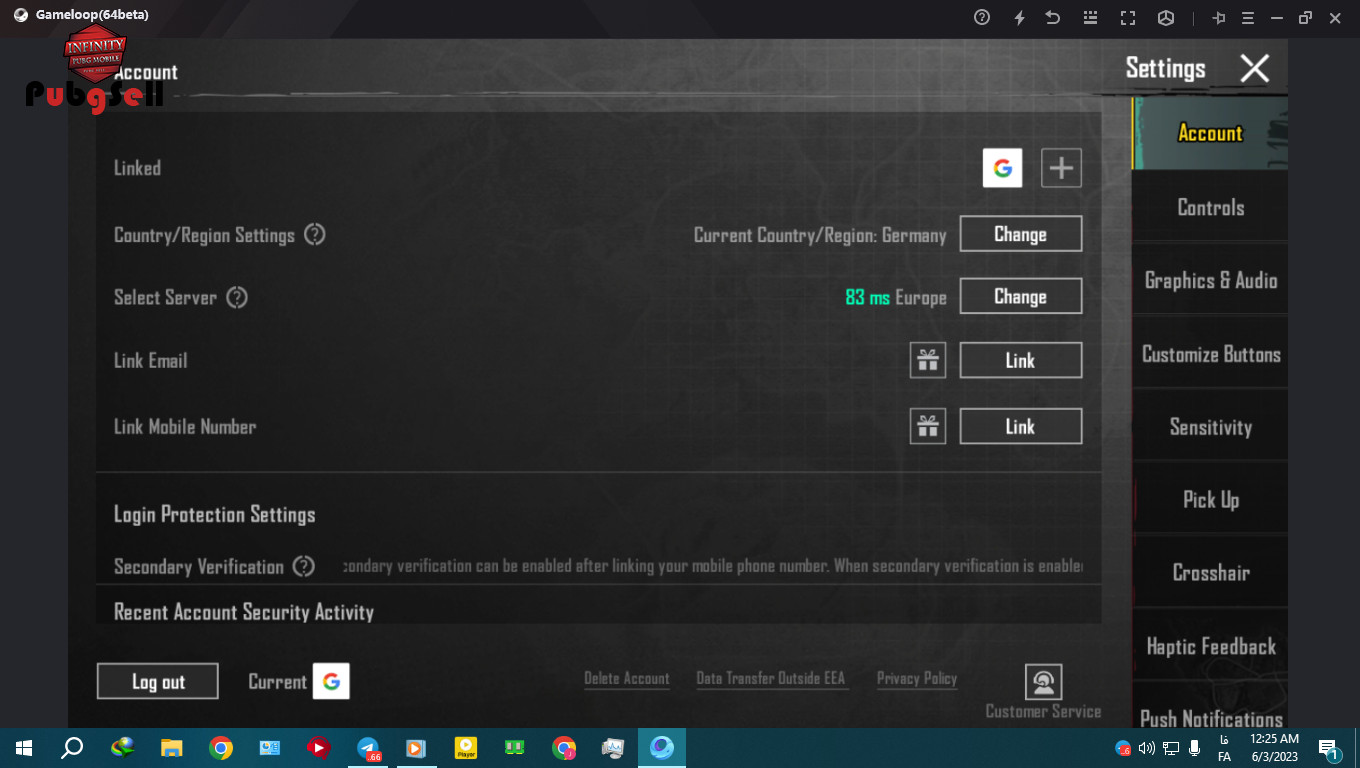Click the 83 ms Europe server text
The width and height of the screenshot is (1360, 768).
pos(895,297)
